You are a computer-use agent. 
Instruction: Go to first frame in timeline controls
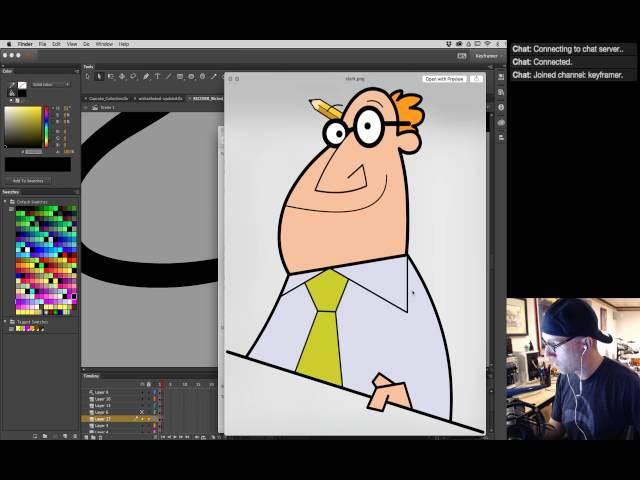coord(162,437)
